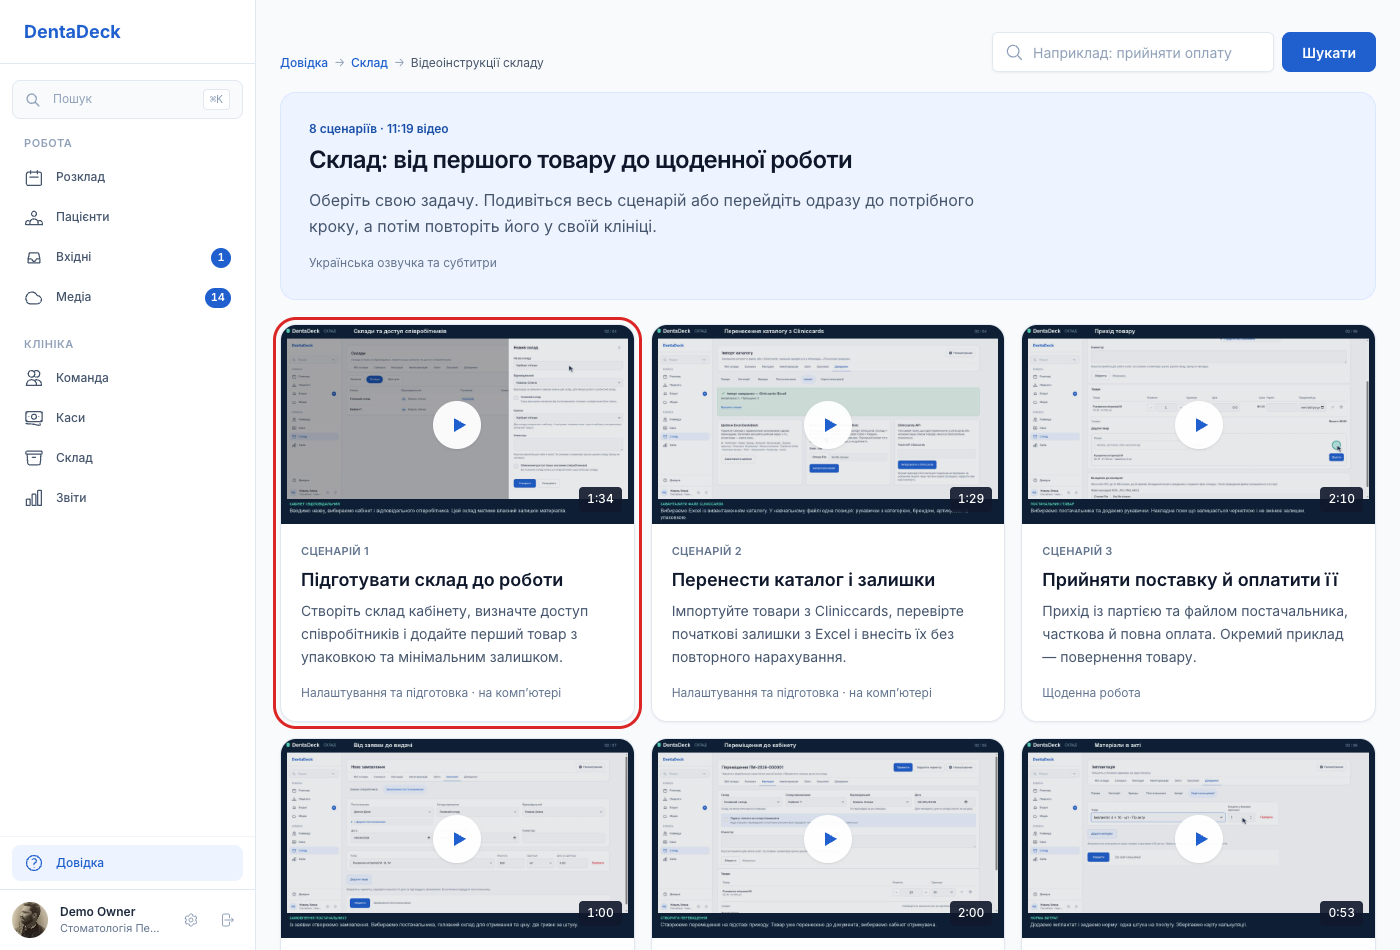Screen dimensions: 1400x950
Task: Open the Медіа cloud icon in sidebar
Action: coord(34,298)
